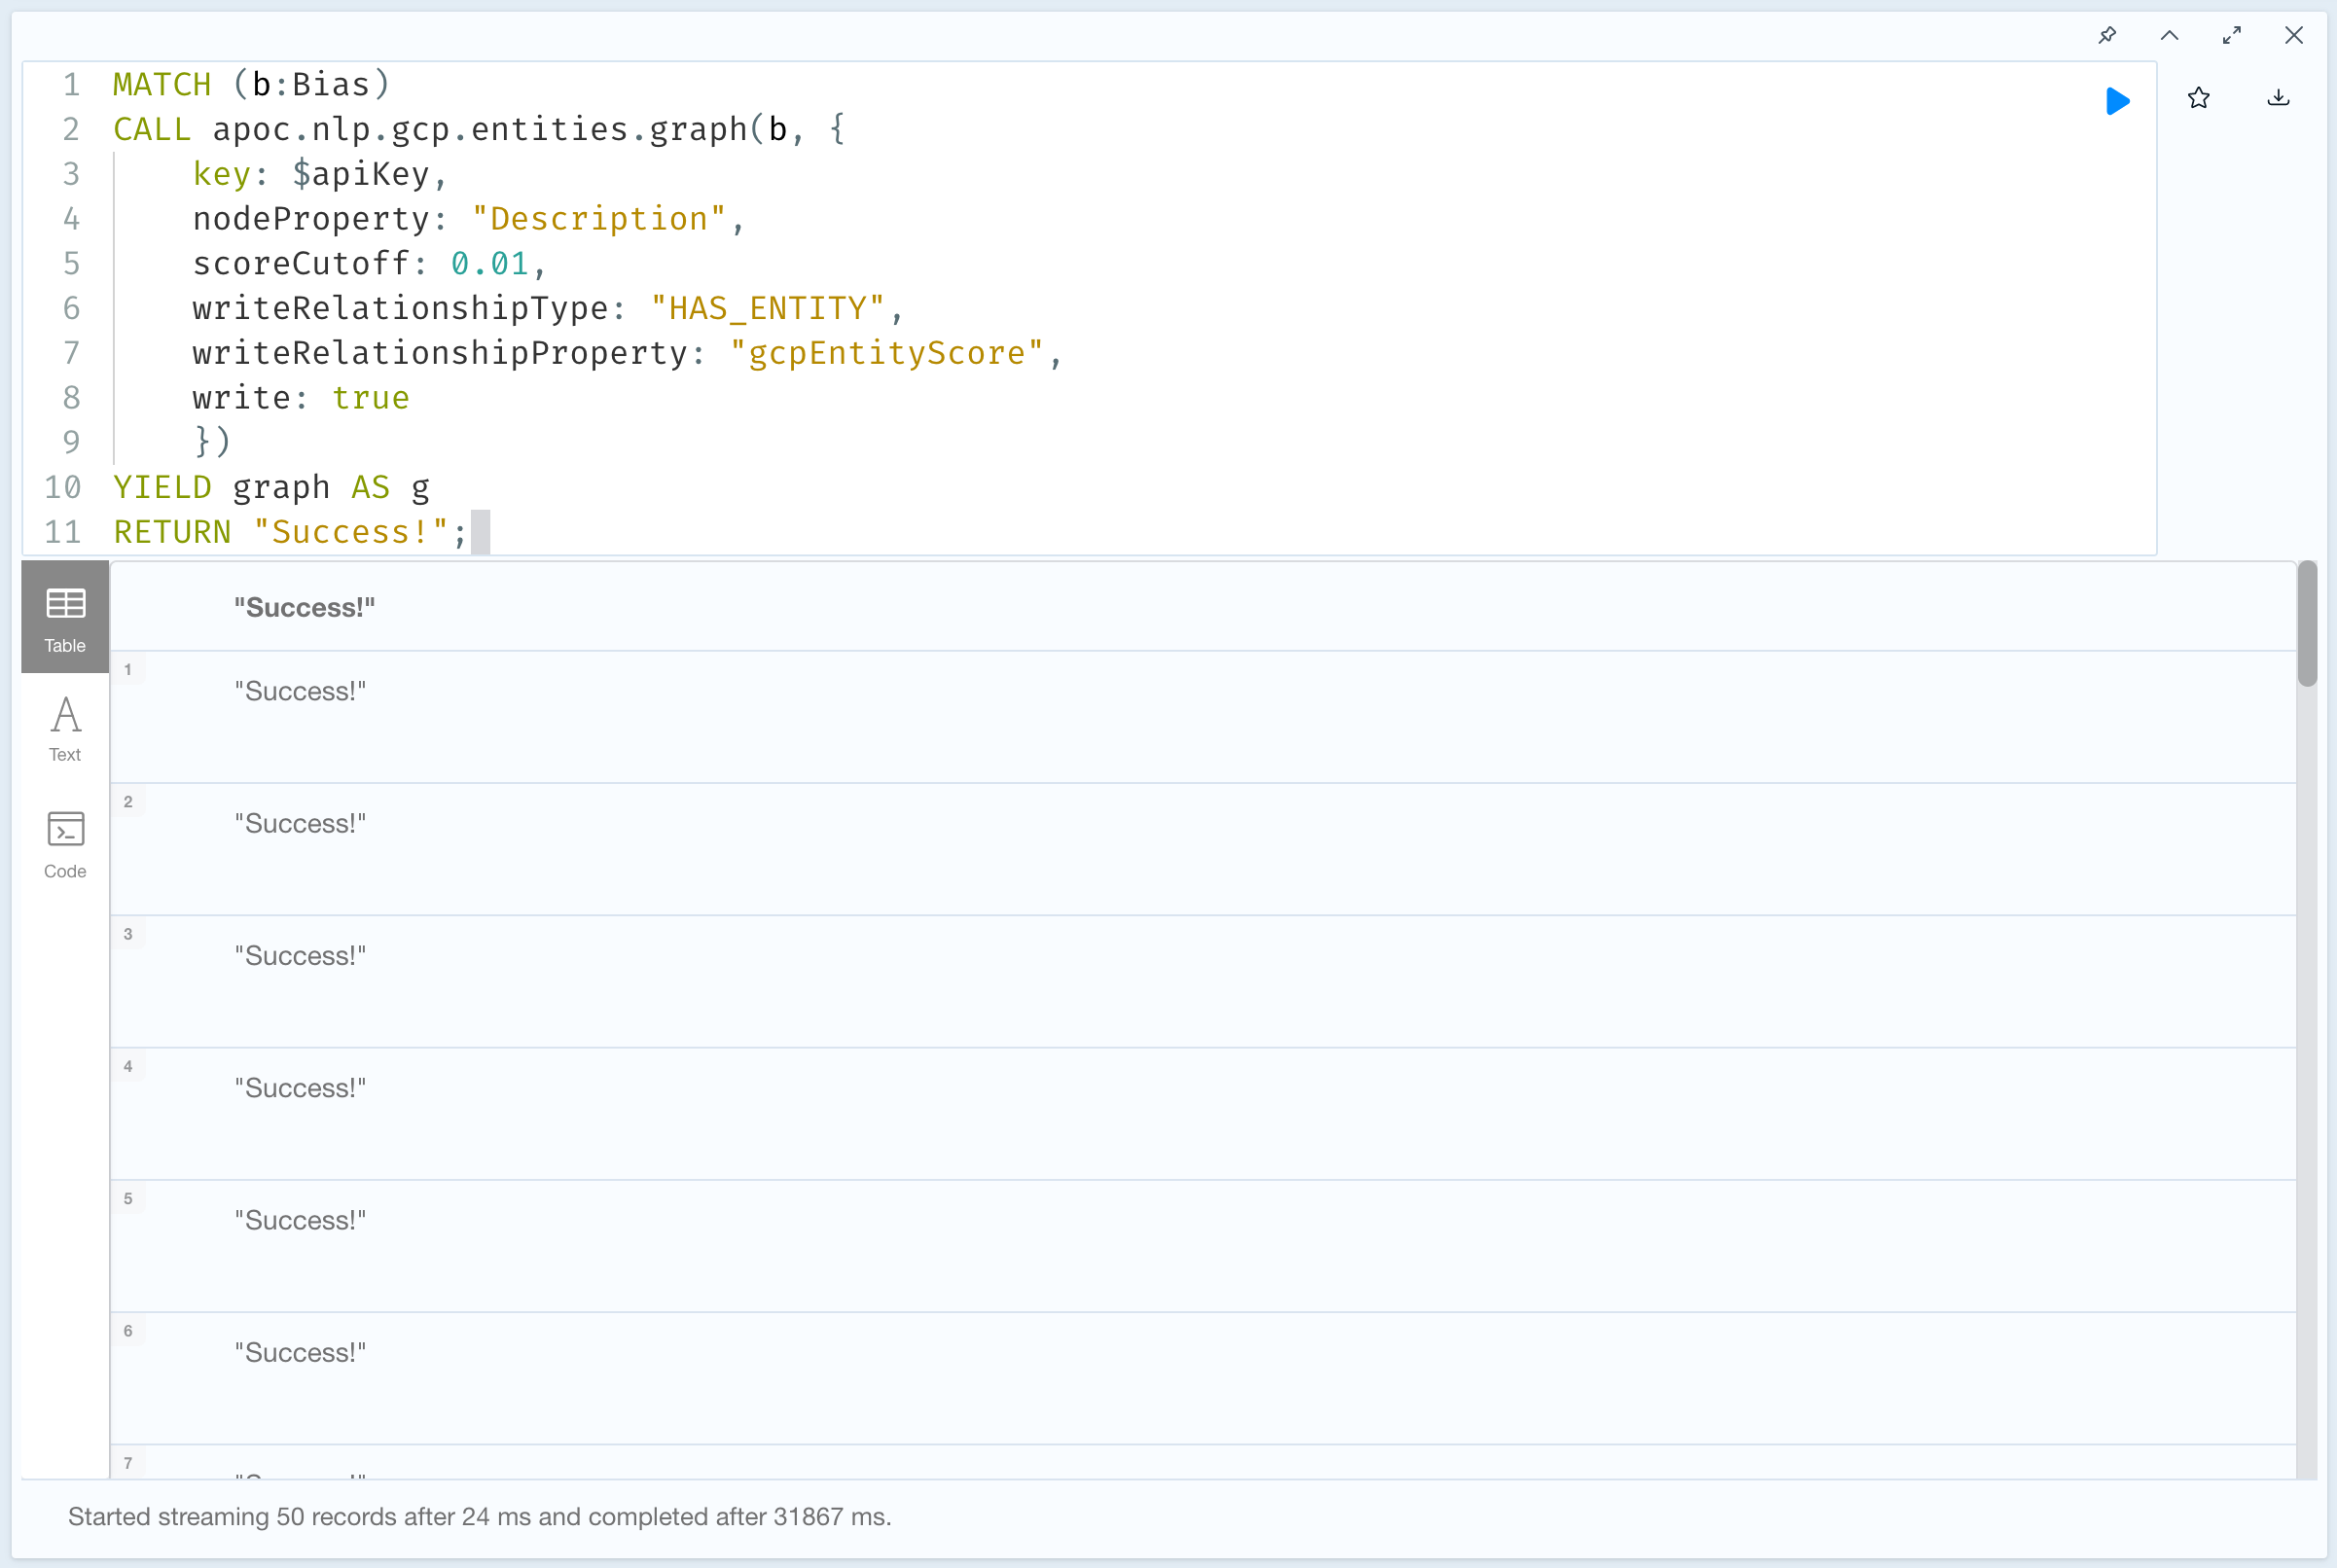Select third result row "Success!" cell
The image size is (2337, 1568).
300,956
